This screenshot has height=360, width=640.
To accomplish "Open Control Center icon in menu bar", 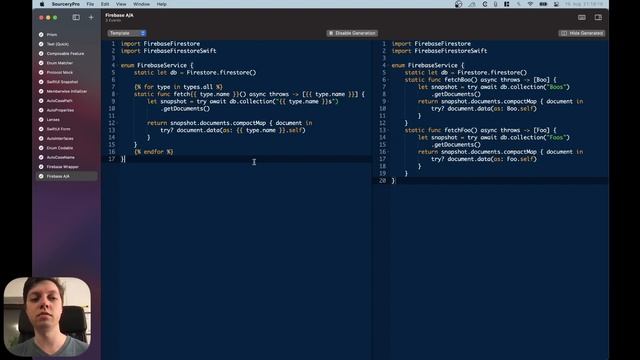I will tap(556, 4).
